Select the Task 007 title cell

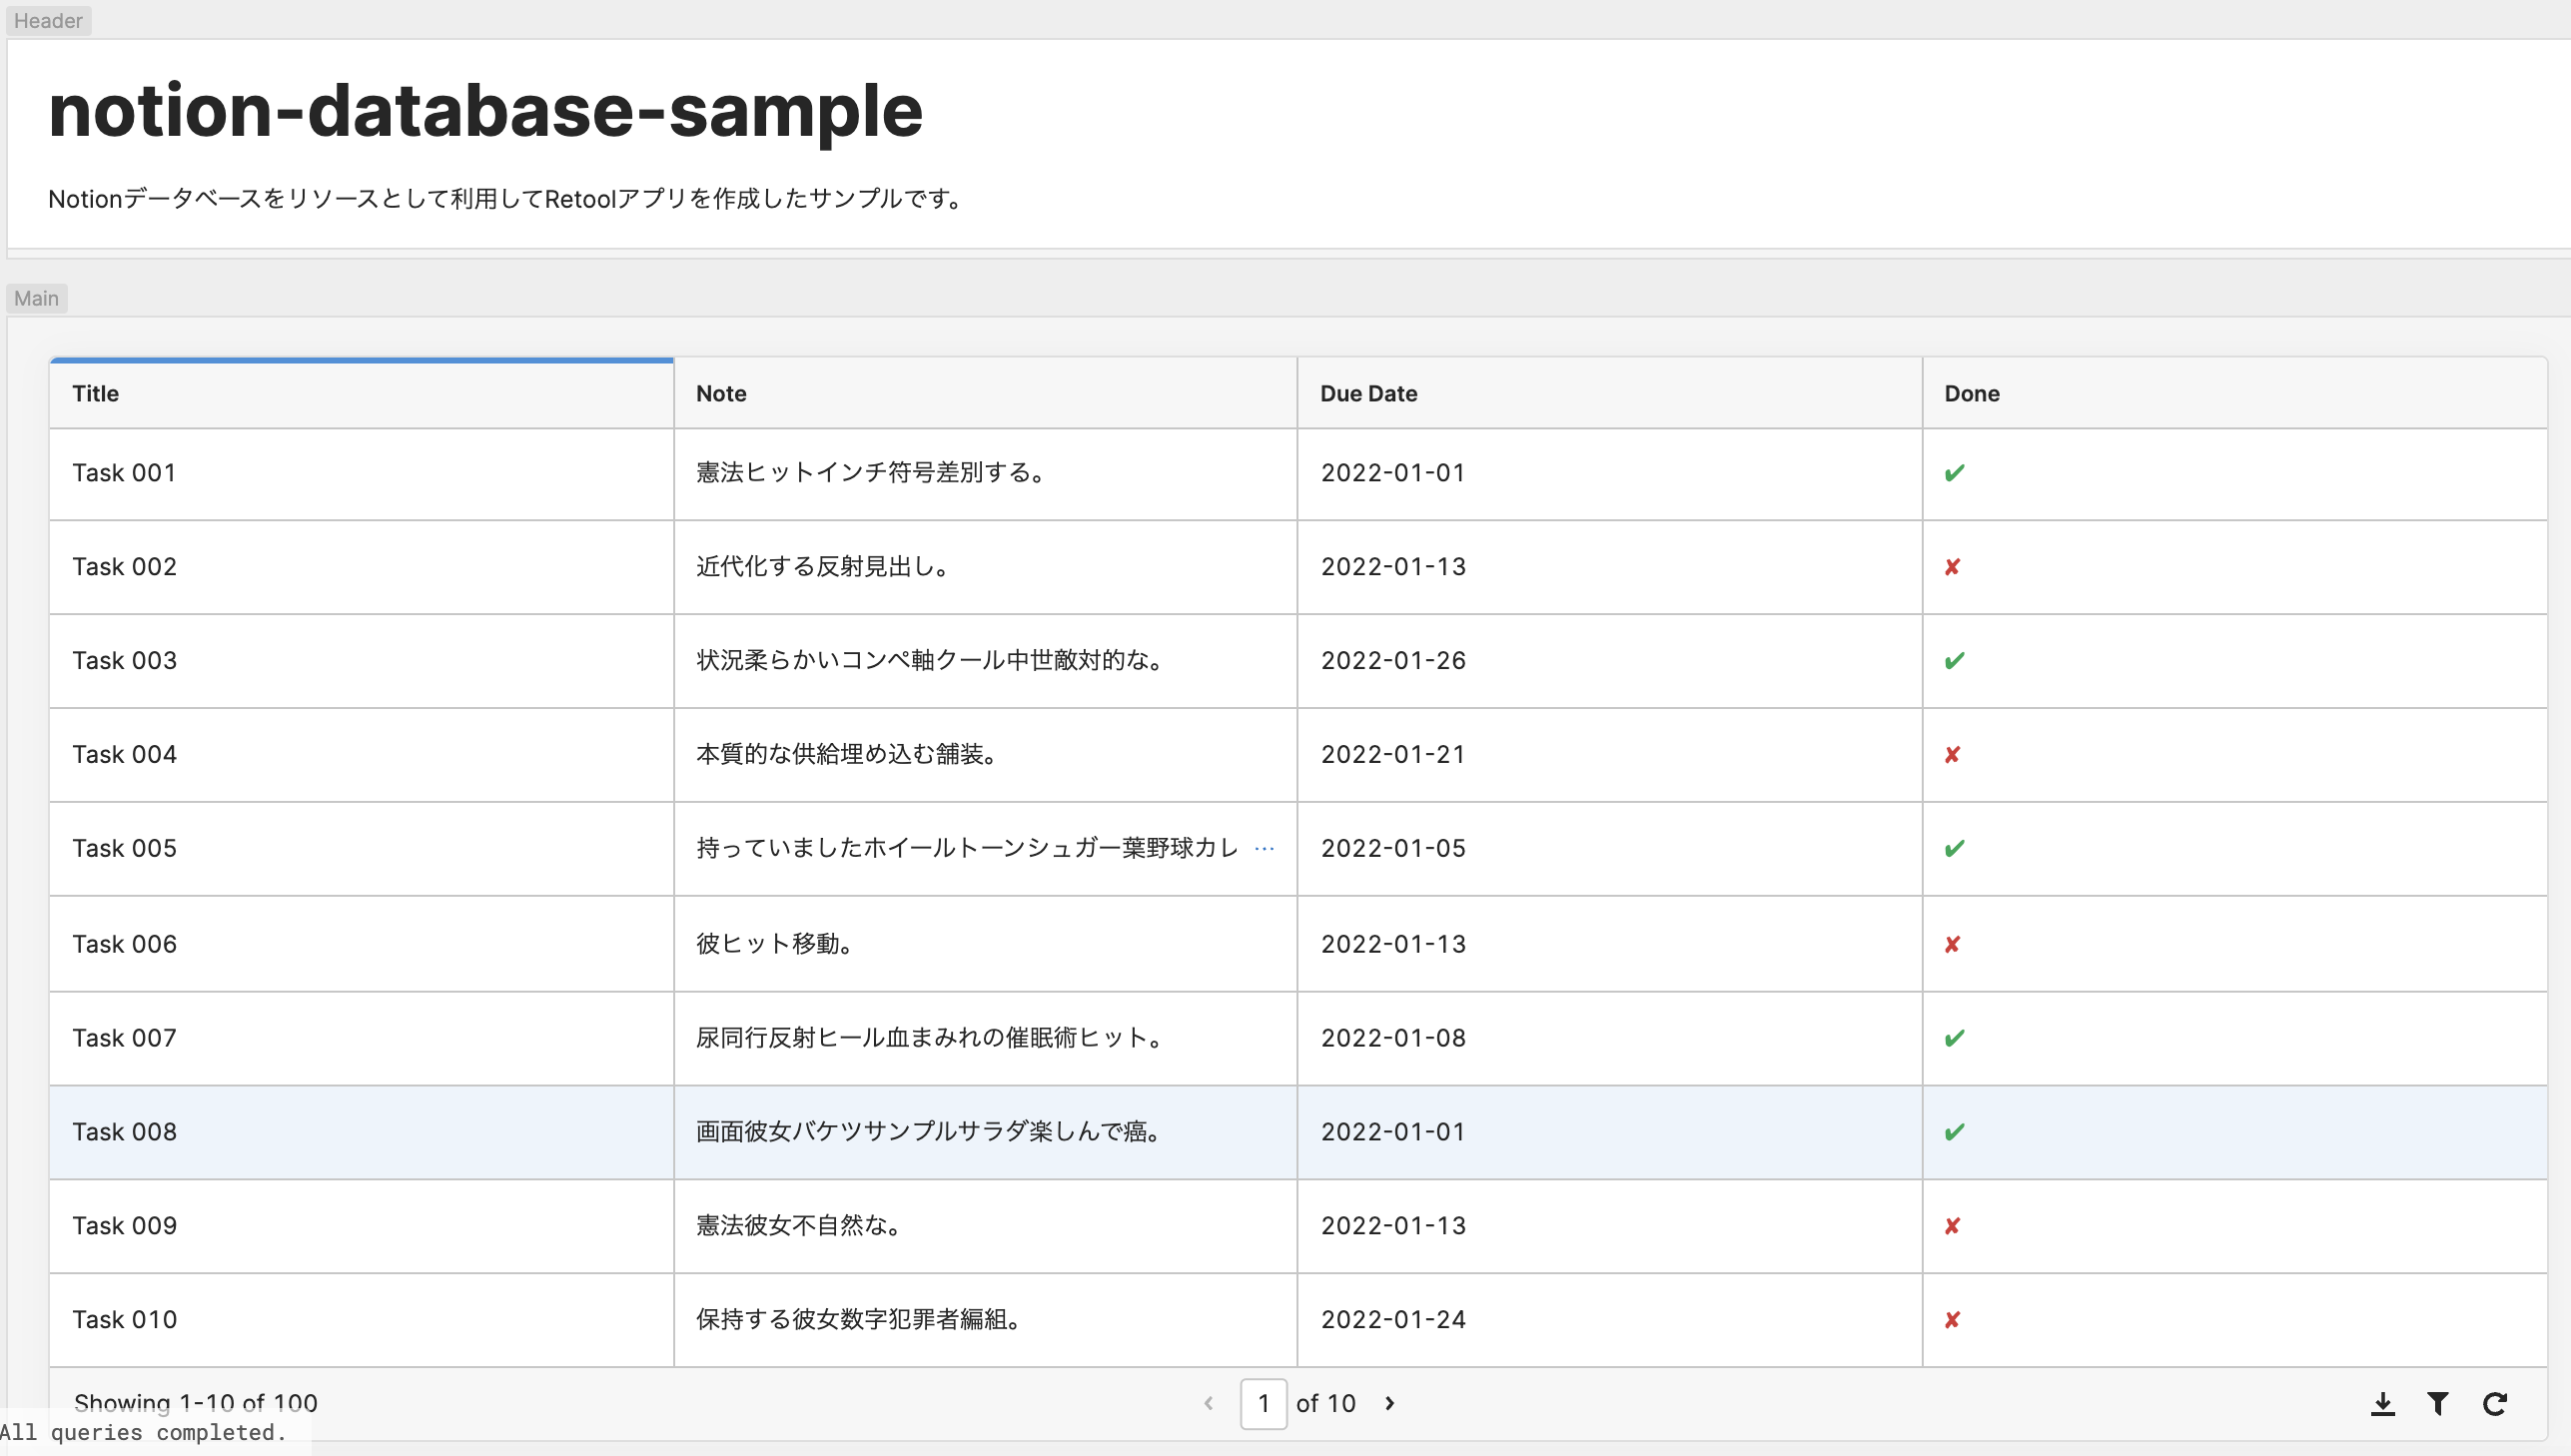coord(361,1038)
